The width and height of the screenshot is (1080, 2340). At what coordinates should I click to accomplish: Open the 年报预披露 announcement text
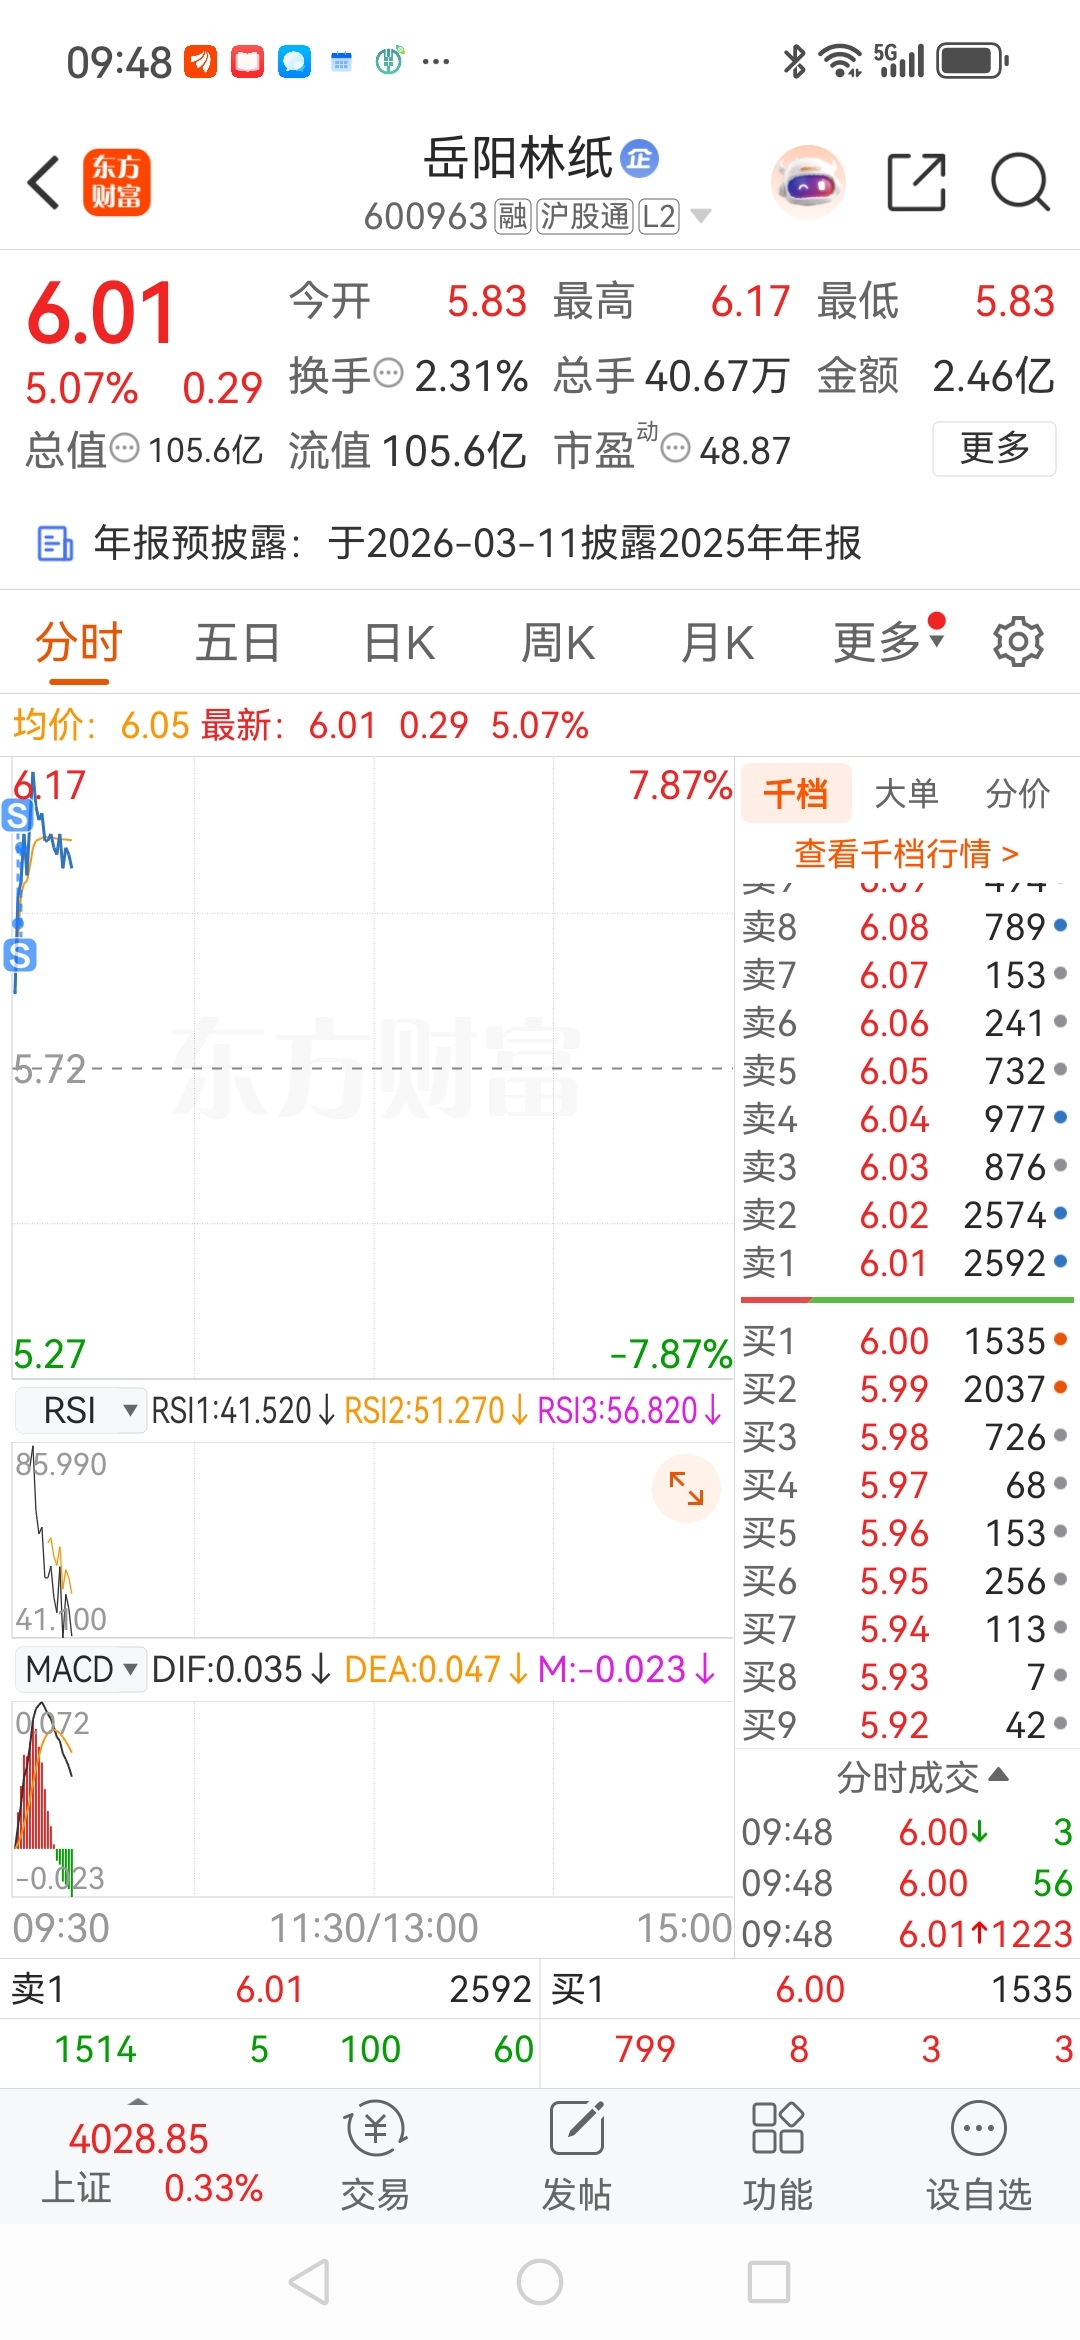pos(478,543)
